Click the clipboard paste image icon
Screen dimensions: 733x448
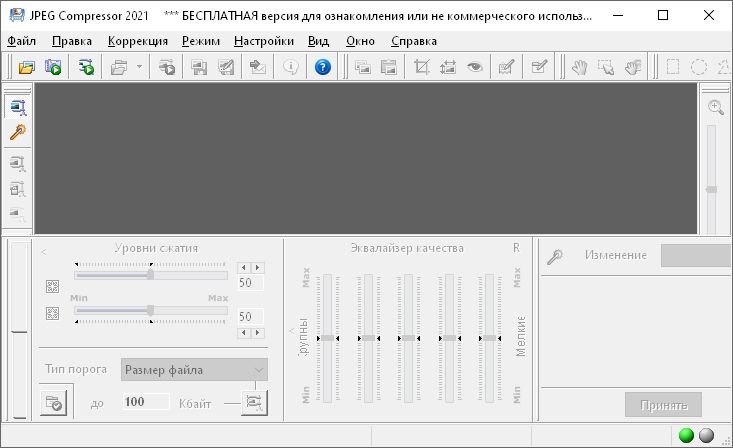(388, 67)
